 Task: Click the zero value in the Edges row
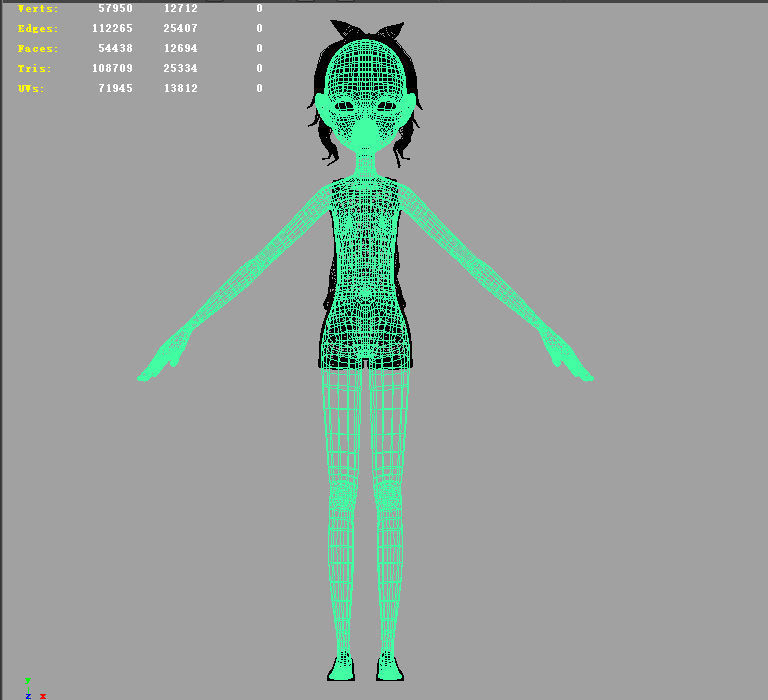coord(259,28)
